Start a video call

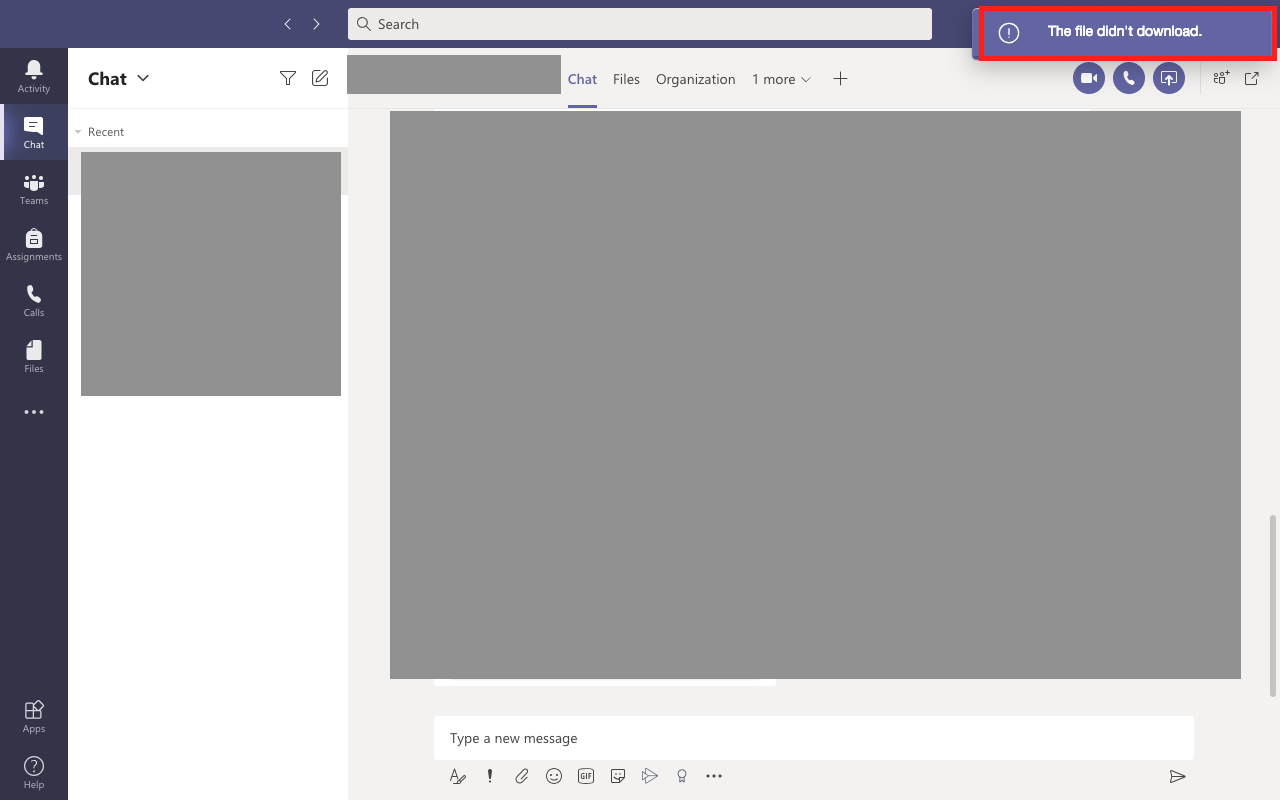pos(1089,78)
